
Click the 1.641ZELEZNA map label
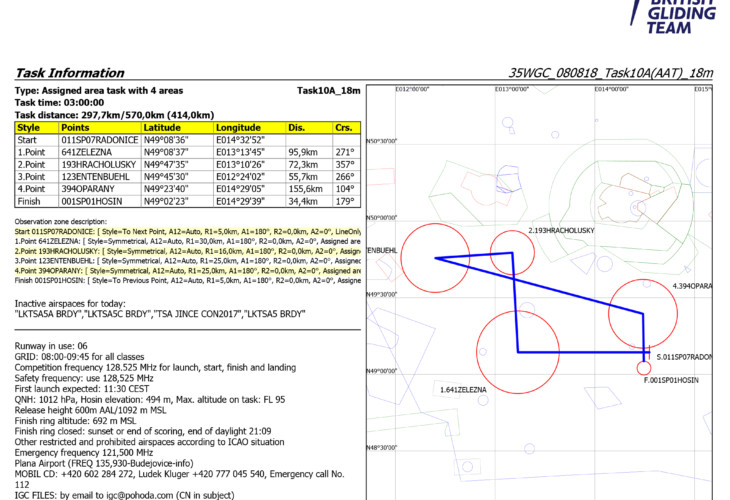tap(462, 389)
